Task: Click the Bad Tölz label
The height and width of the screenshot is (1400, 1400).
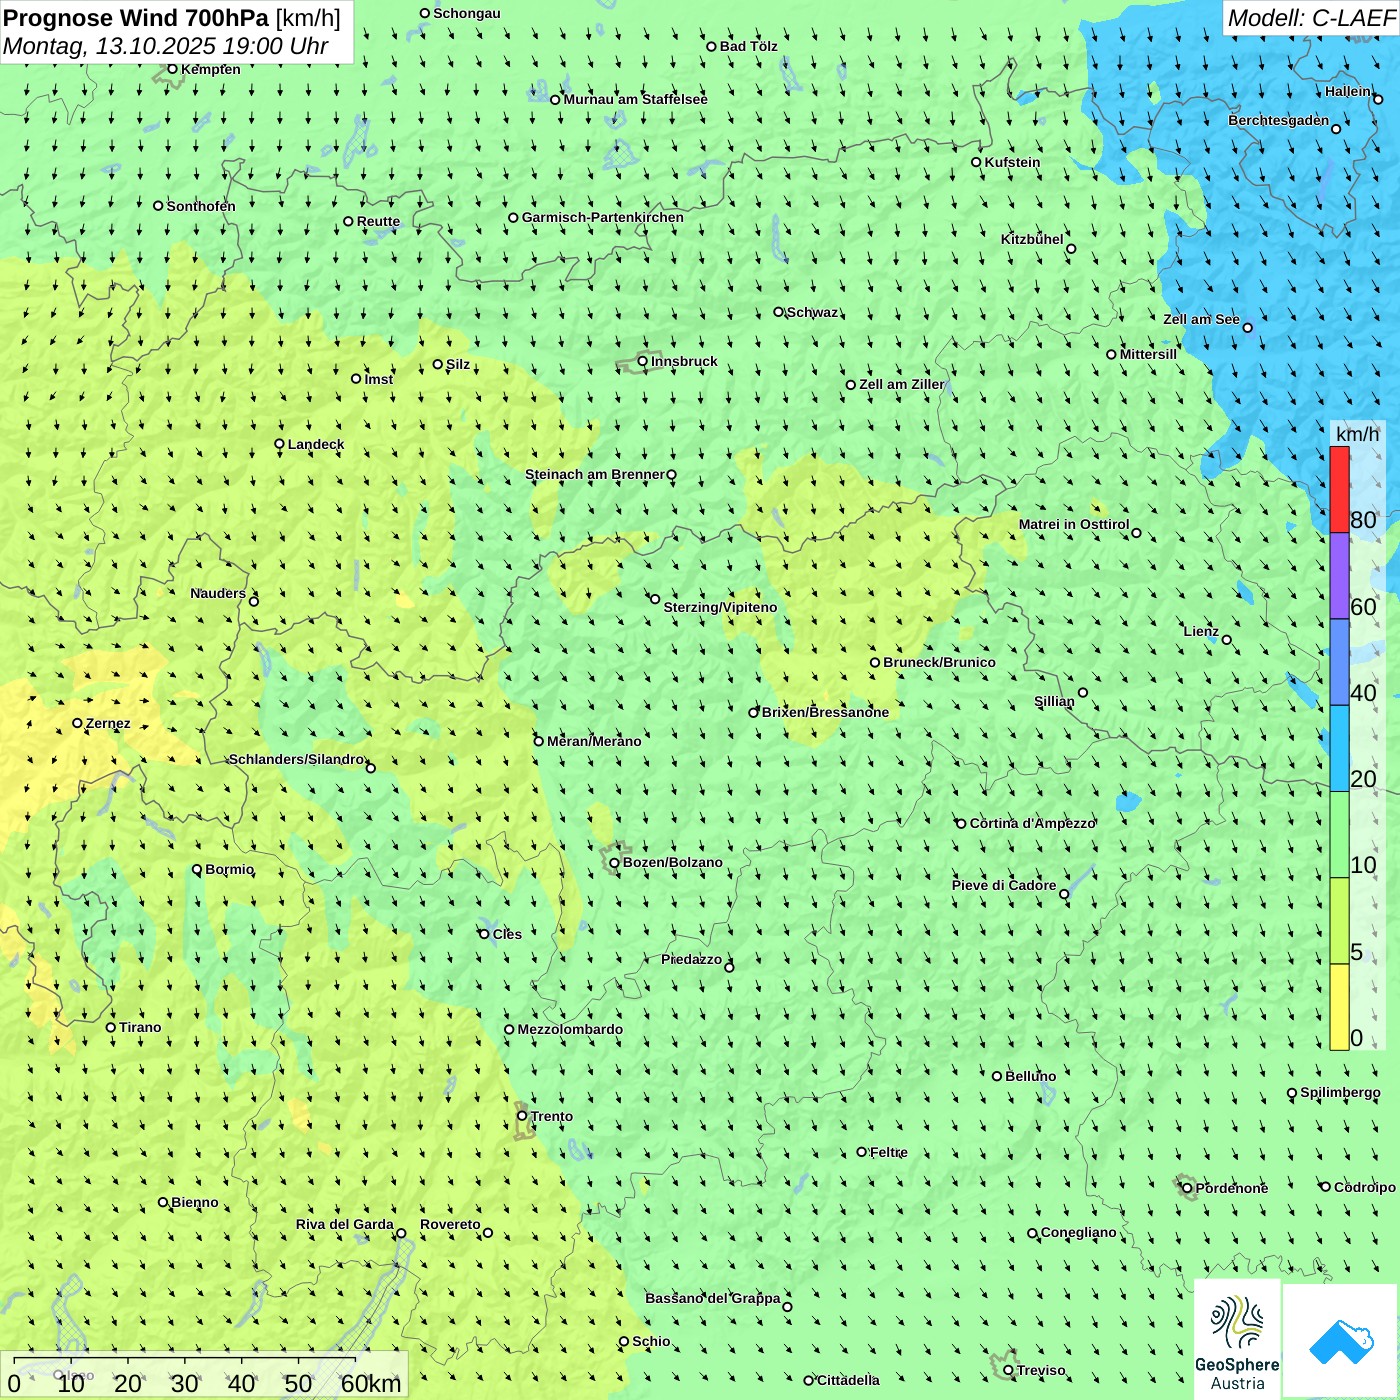Action: point(749,46)
